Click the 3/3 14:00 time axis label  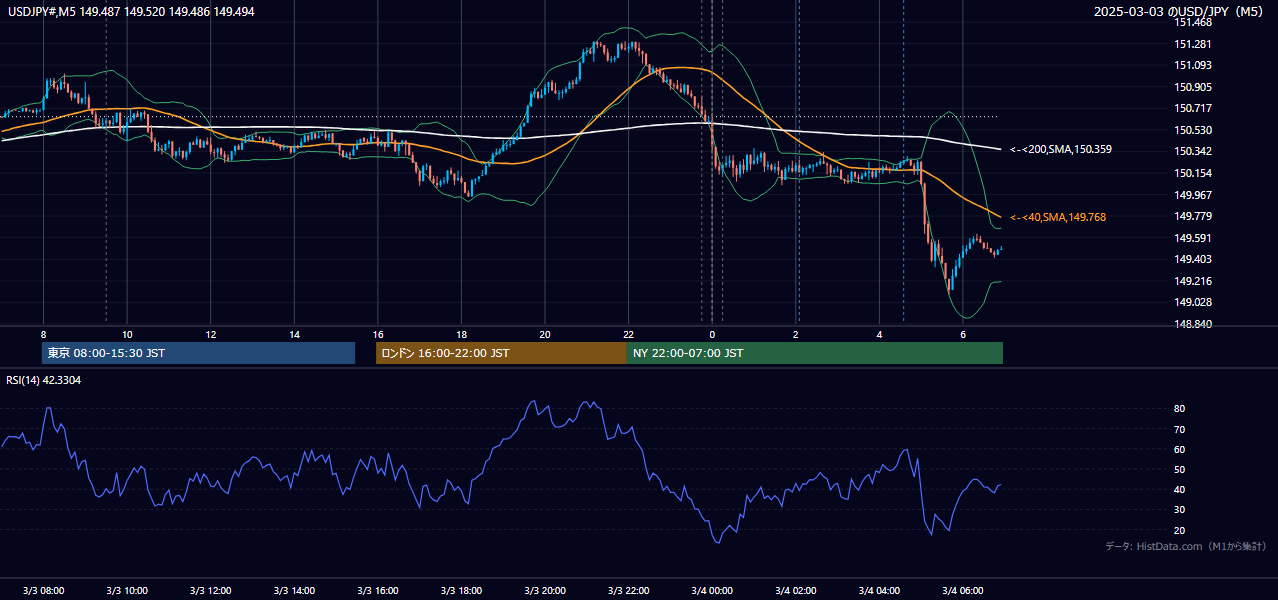[x=294, y=591]
